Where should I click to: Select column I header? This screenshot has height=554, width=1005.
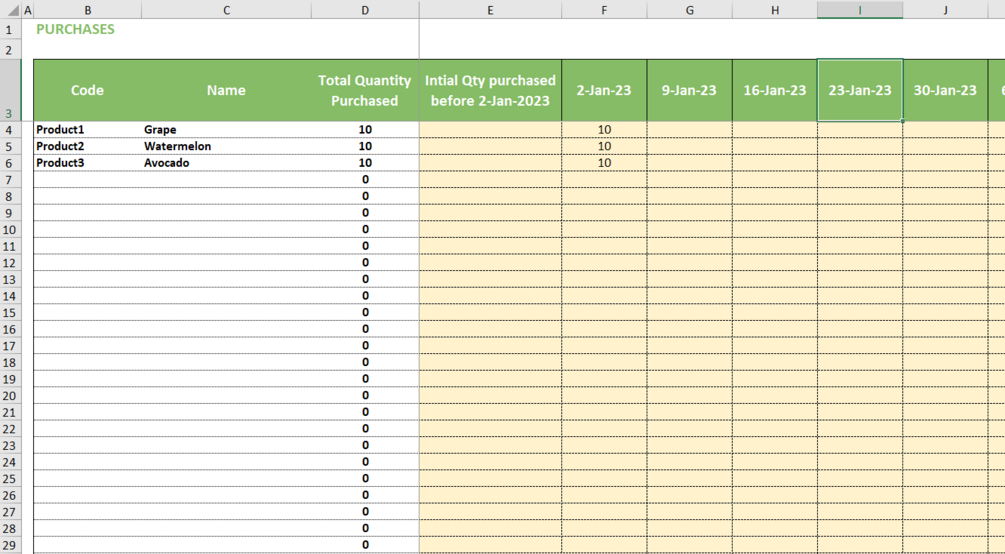tap(860, 10)
